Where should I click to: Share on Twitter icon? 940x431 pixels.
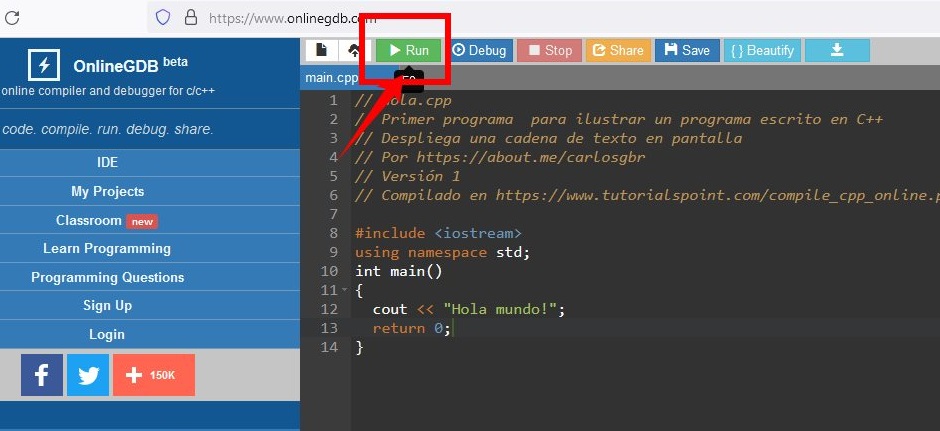88,375
